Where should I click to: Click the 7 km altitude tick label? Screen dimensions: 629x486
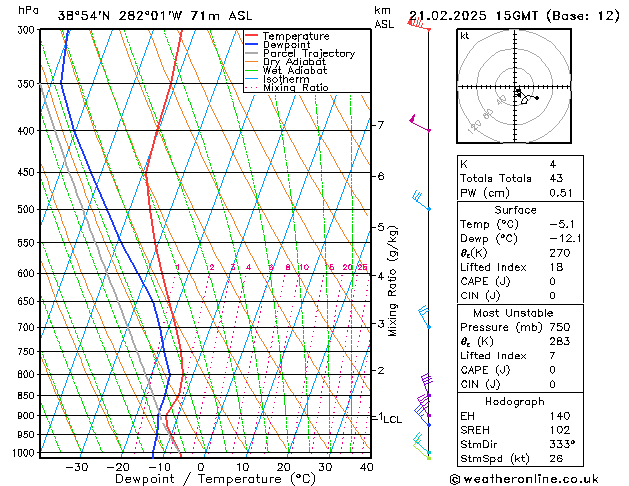(380, 125)
